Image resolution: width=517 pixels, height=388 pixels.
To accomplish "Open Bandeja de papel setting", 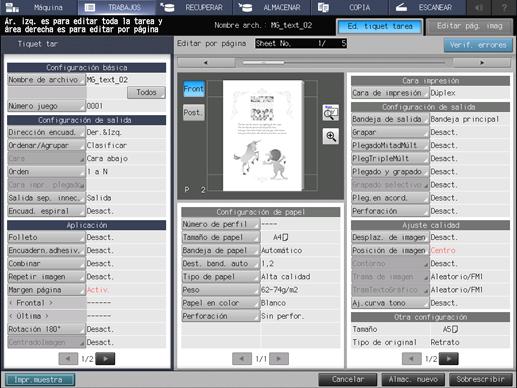I will click(x=221, y=250).
